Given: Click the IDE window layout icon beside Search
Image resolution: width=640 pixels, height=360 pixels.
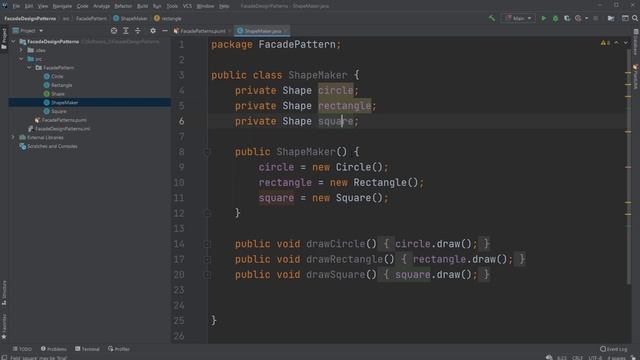Looking at the screenshot, I should click(625, 18).
